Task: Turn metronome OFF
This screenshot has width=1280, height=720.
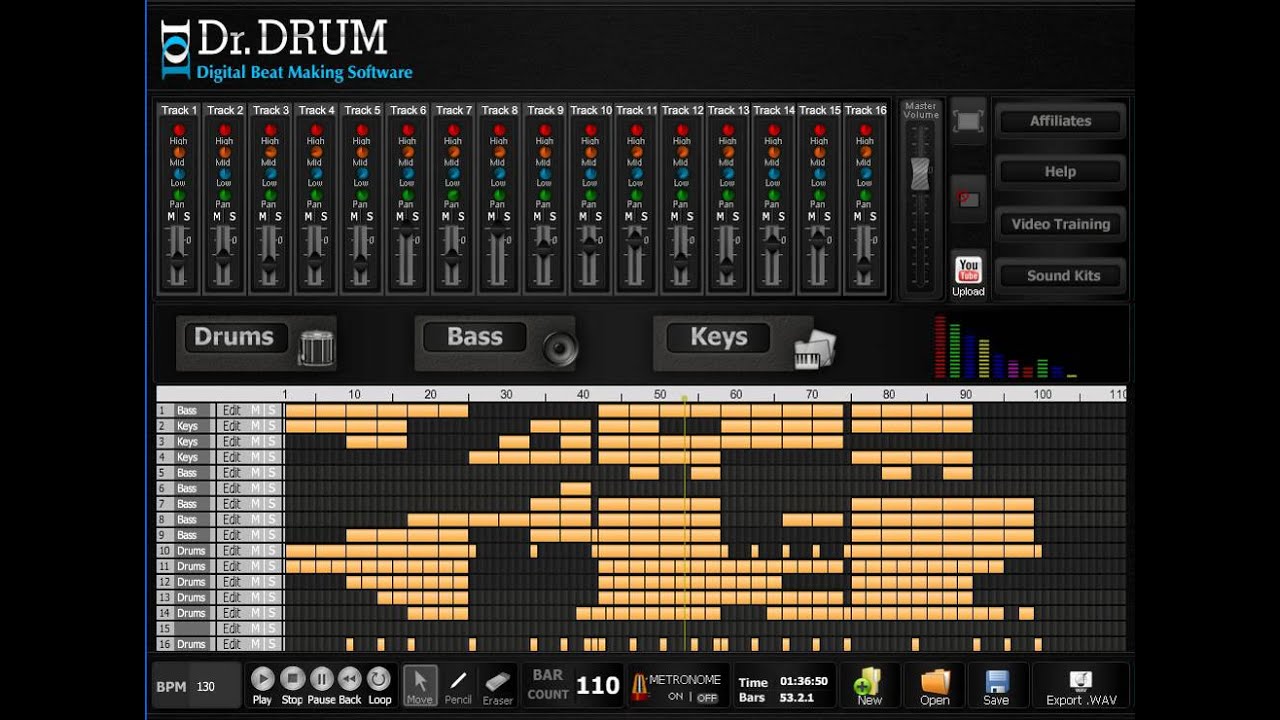Action: tap(707, 697)
